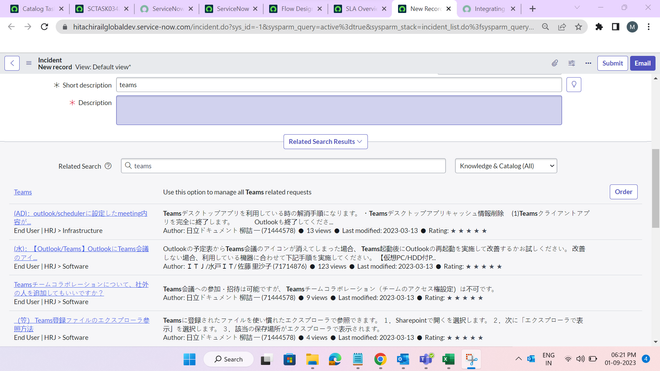The image size is (660, 371).
Task: Open the Teams登録ファイルのエクスプローラ article link
Action: [x=82, y=324]
